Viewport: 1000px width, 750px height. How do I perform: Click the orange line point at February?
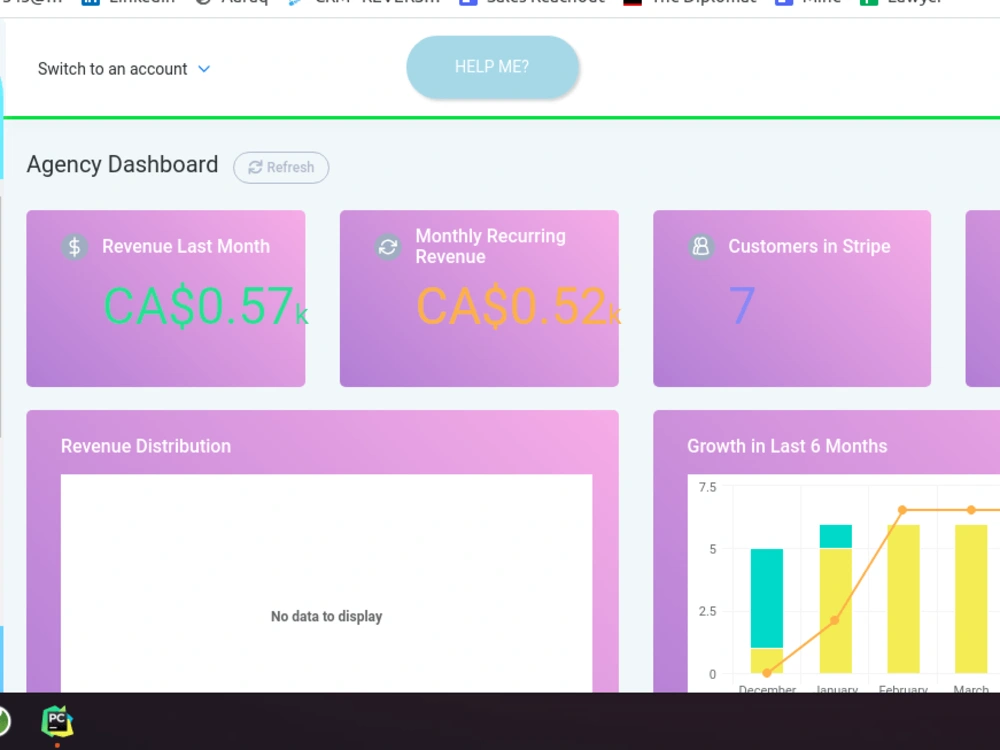[902, 510]
